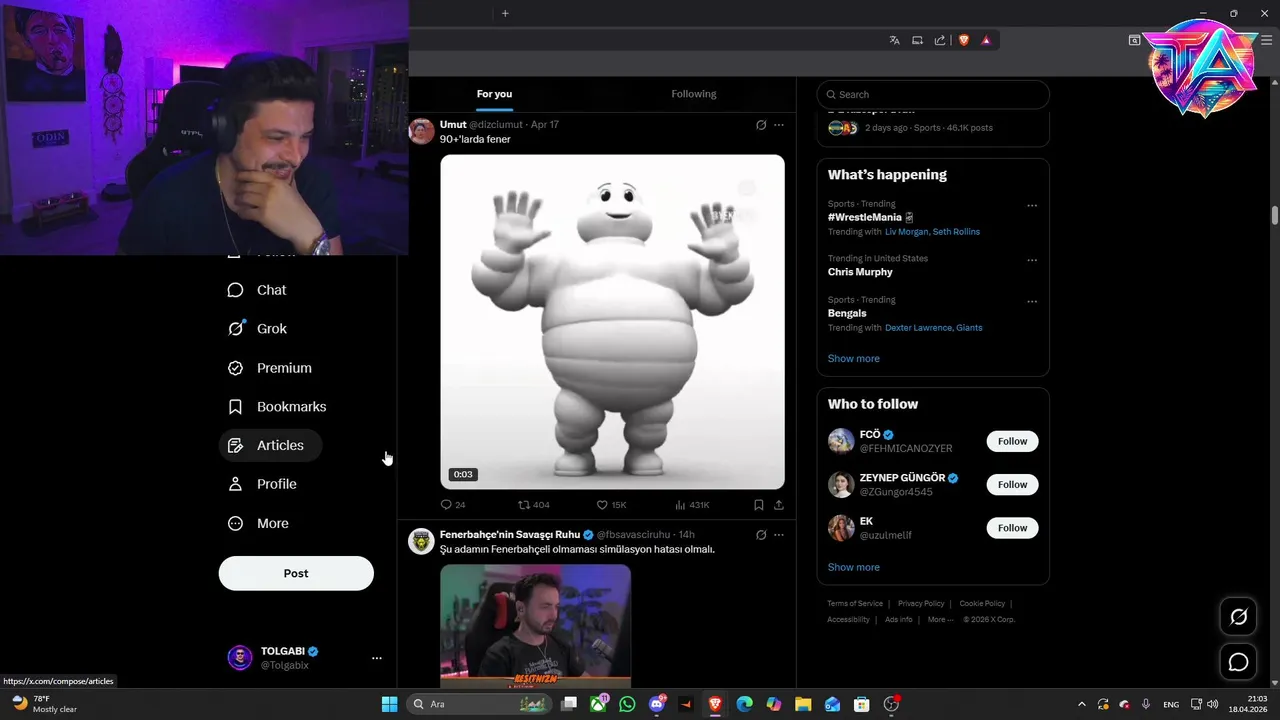Open the streamer video thumbnail in Fenerbahçe post
1280x720 pixels.
[x=535, y=626]
